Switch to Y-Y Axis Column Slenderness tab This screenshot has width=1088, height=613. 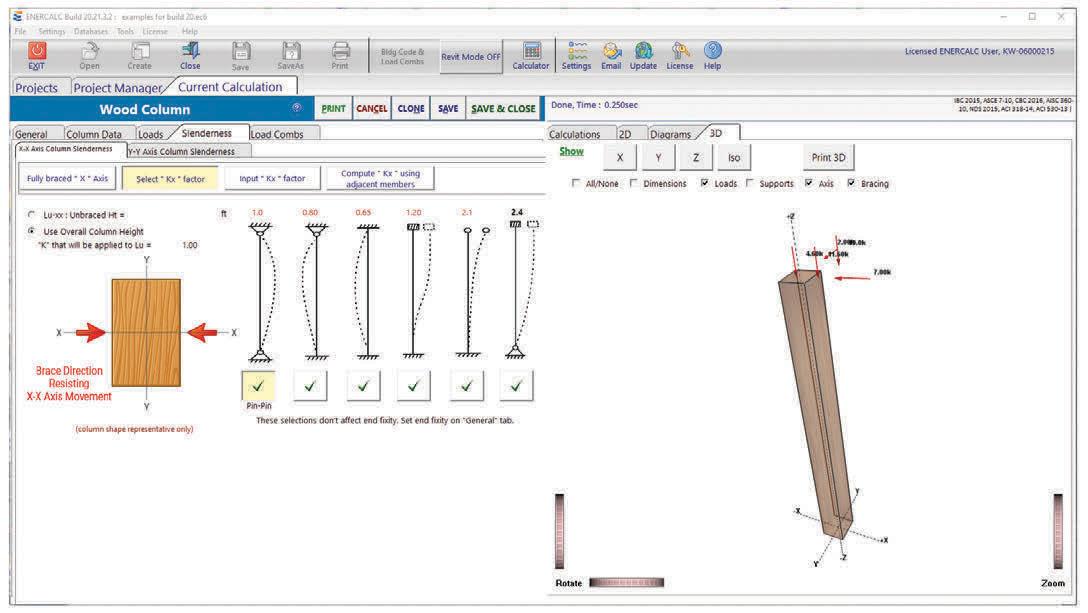click(182, 151)
